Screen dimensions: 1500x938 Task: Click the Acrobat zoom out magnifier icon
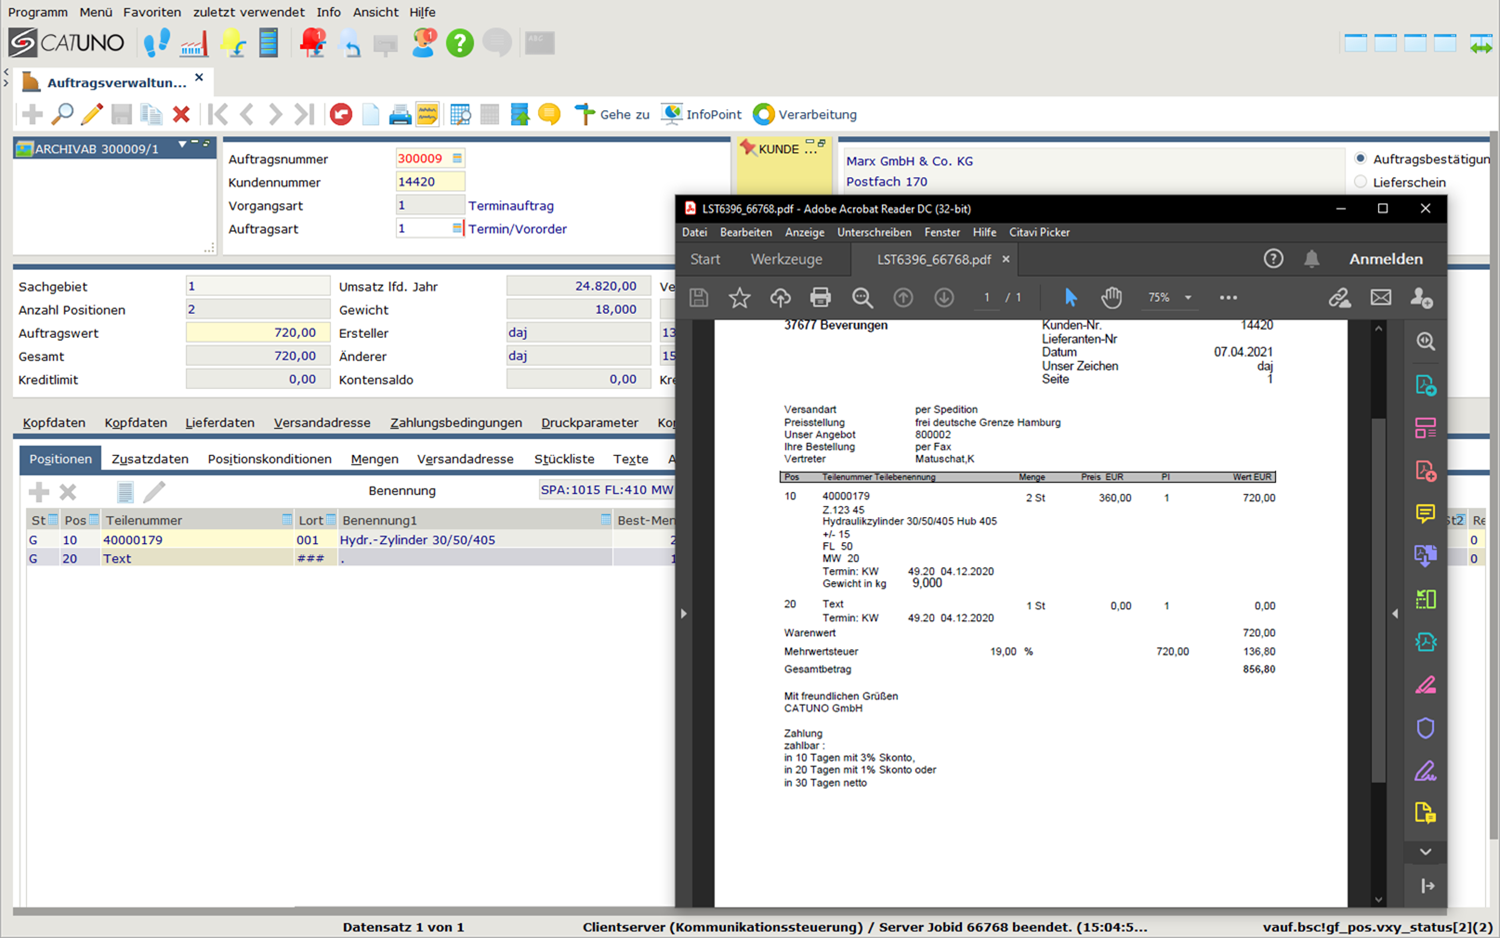pos(862,298)
